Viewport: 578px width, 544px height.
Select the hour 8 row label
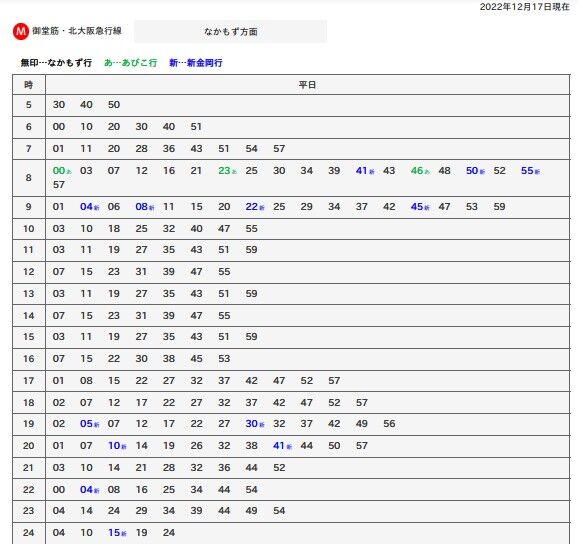(29, 178)
